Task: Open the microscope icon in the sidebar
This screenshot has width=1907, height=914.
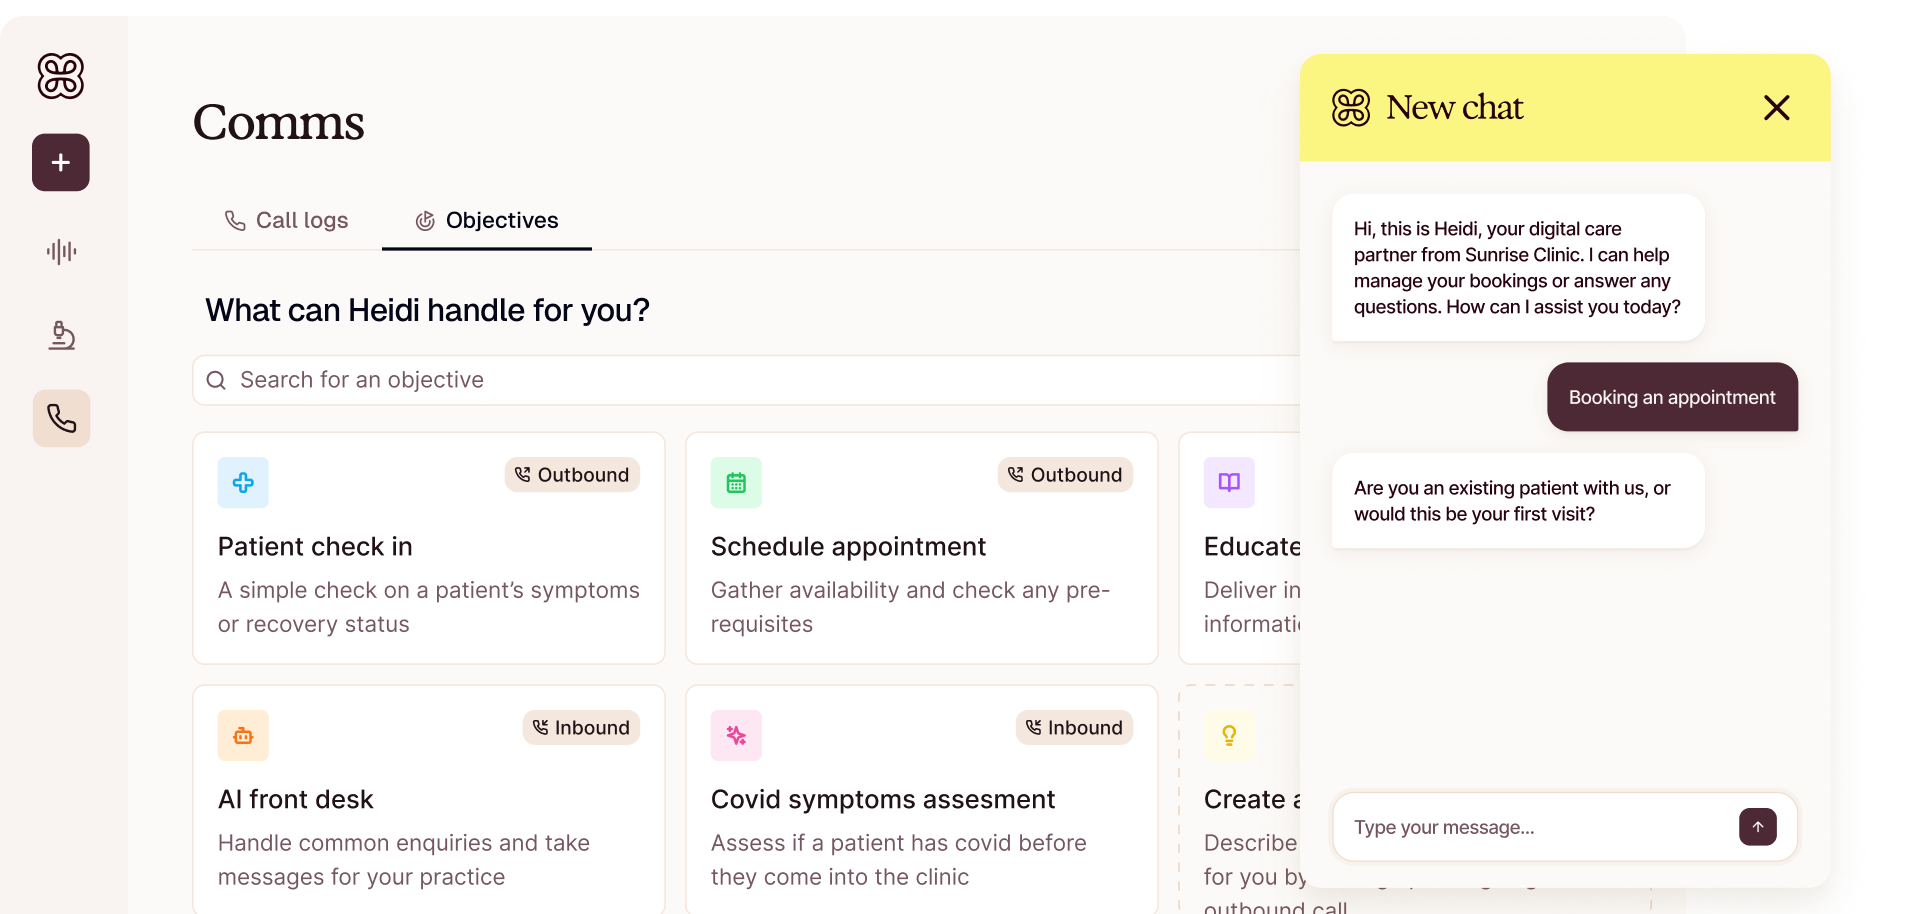Action: pos(61,335)
